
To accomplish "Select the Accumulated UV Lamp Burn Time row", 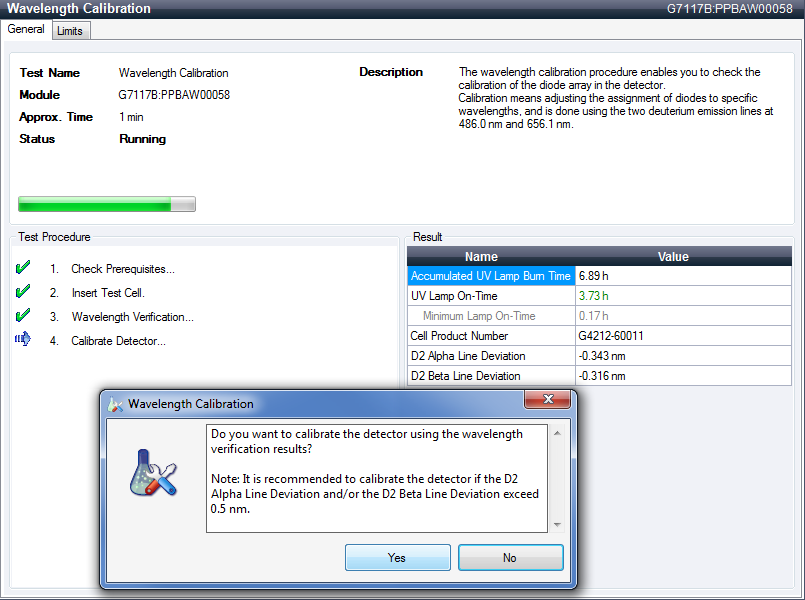I will pyautogui.click(x=599, y=276).
